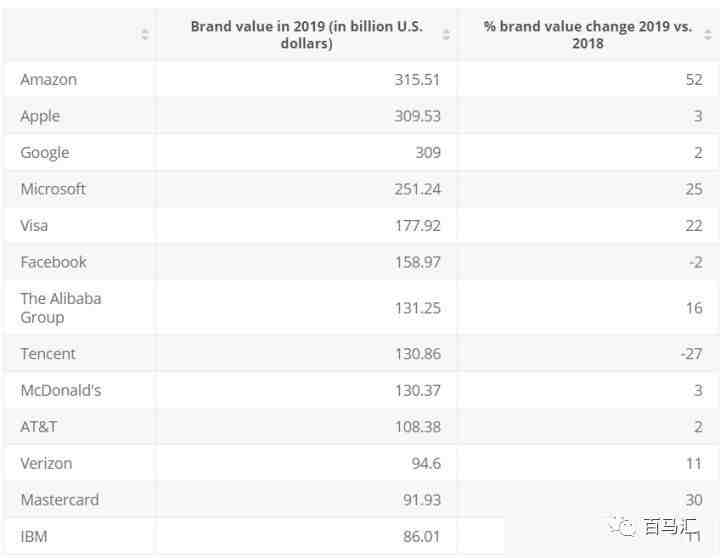Click sort arrows for Brand value 2019
720x558 pixels.
click(446, 35)
